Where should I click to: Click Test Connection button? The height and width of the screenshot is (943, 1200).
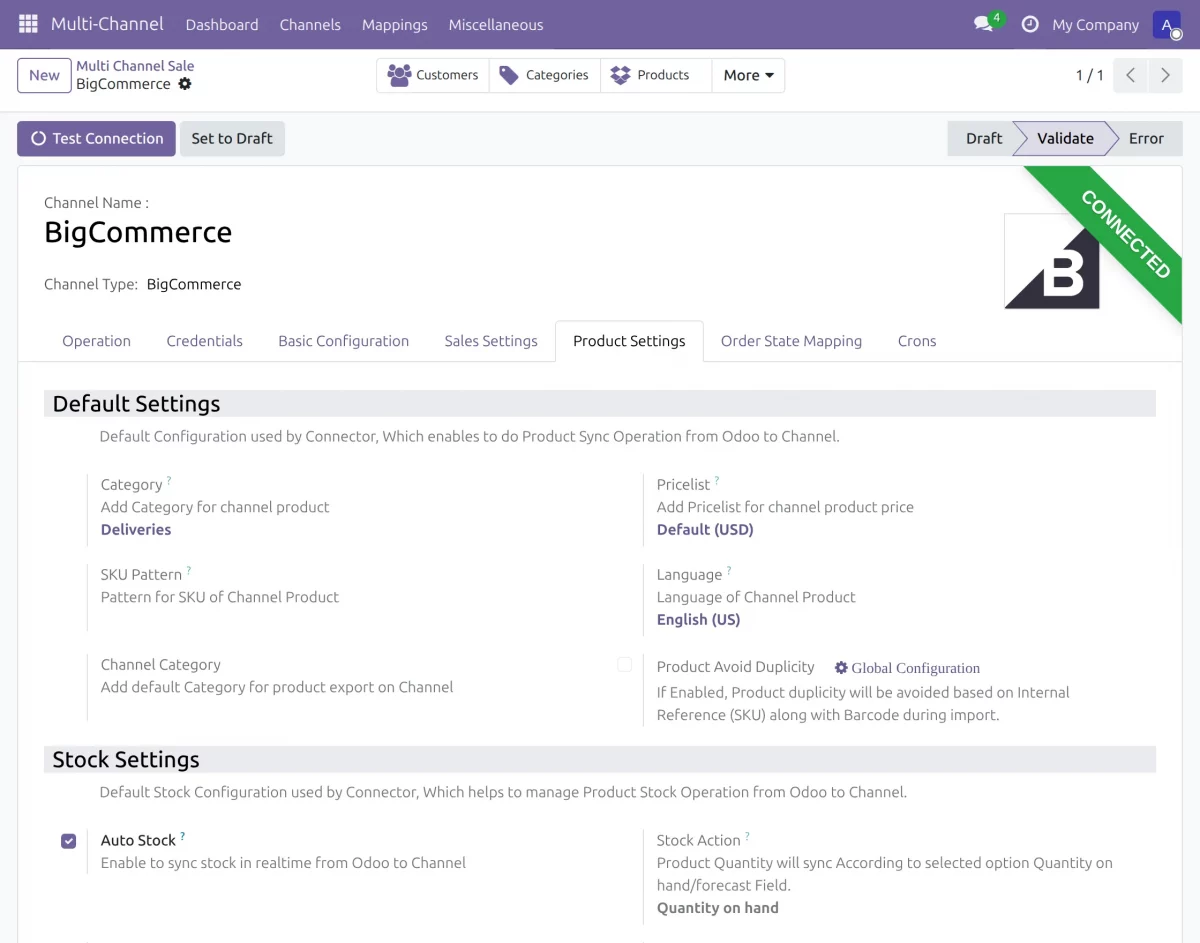tap(96, 139)
